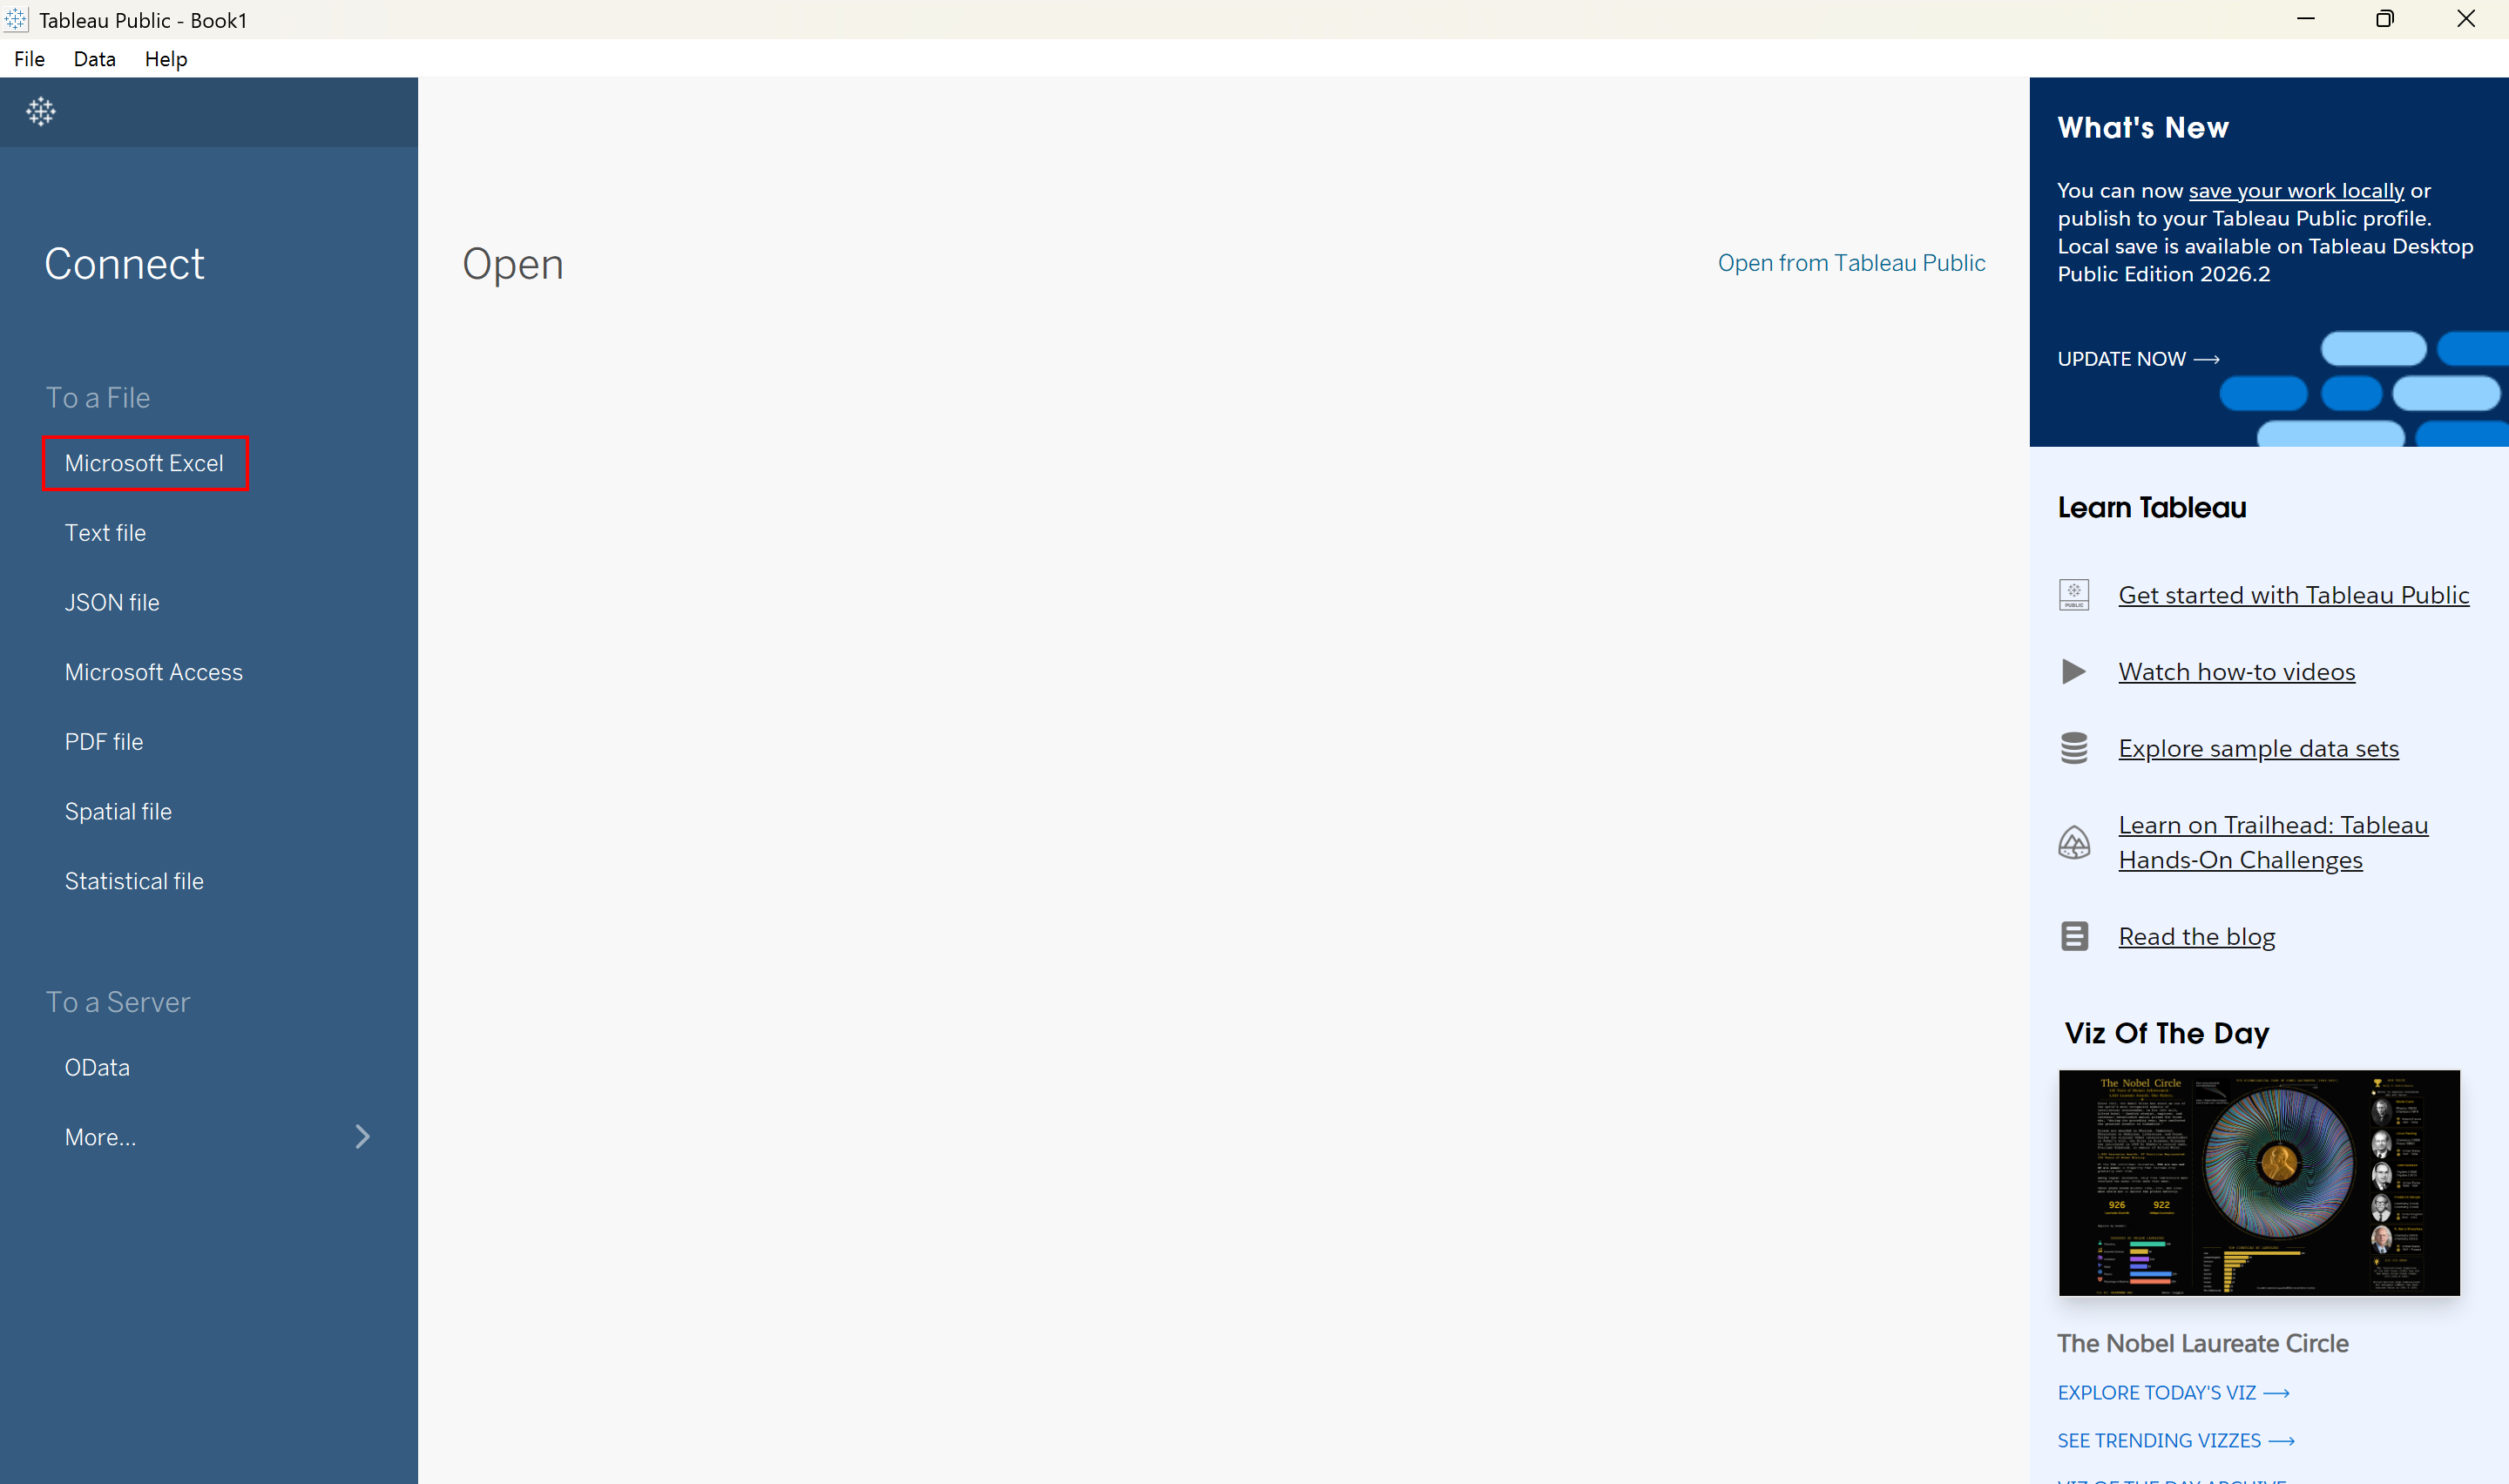The image size is (2509, 1484).
Task: Connect to a PDF file
Action: (x=104, y=742)
